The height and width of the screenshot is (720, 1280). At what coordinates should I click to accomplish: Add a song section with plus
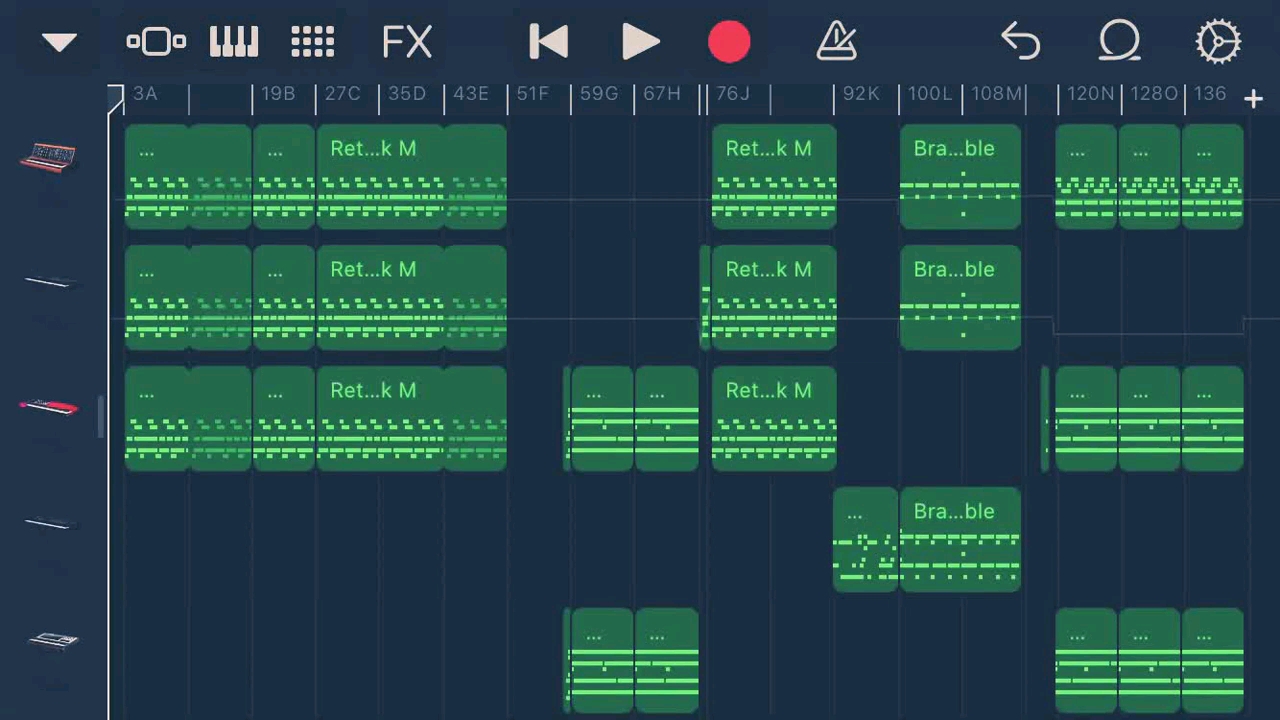tap(1253, 98)
